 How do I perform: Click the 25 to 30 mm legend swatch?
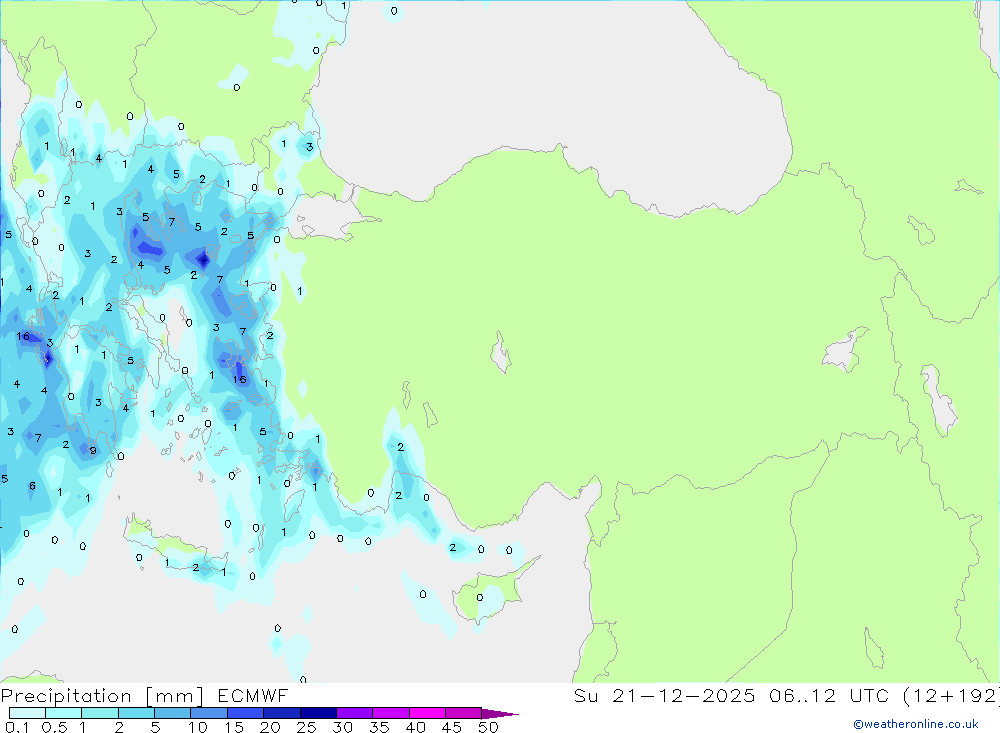click(318, 713)
